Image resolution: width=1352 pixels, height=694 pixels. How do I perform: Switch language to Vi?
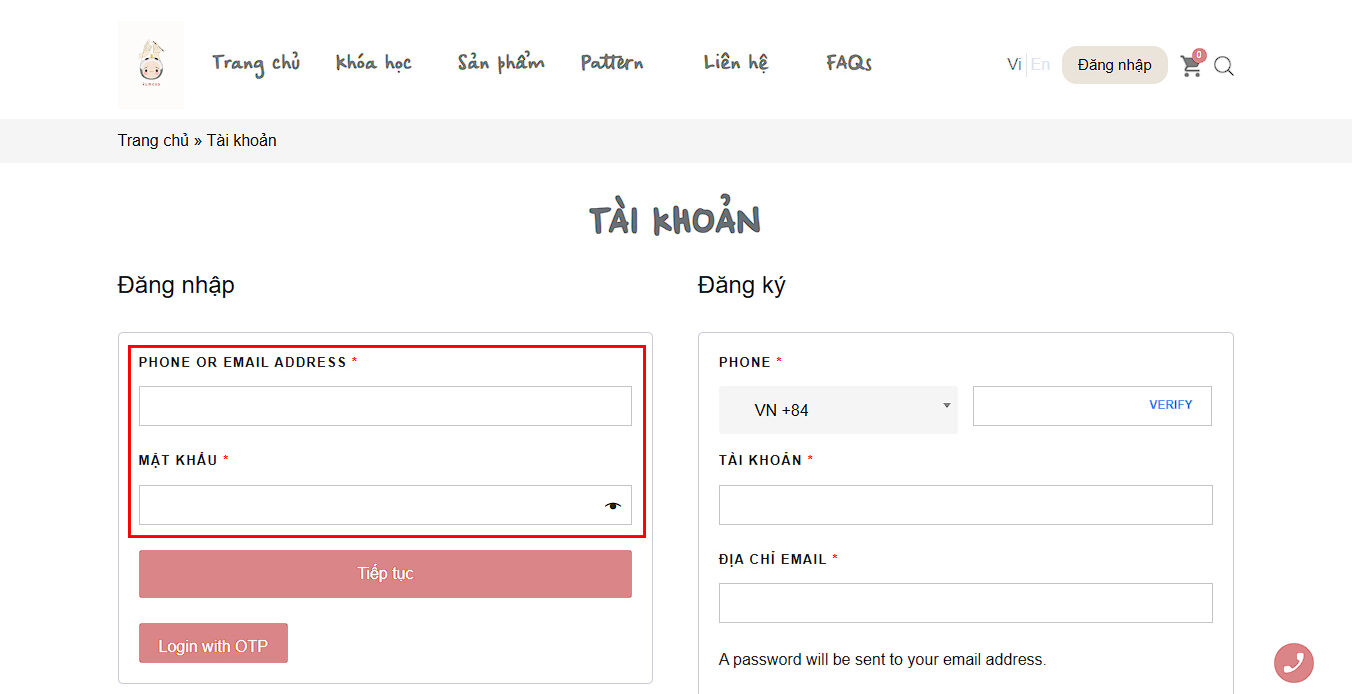click(x=1014, y=65)
